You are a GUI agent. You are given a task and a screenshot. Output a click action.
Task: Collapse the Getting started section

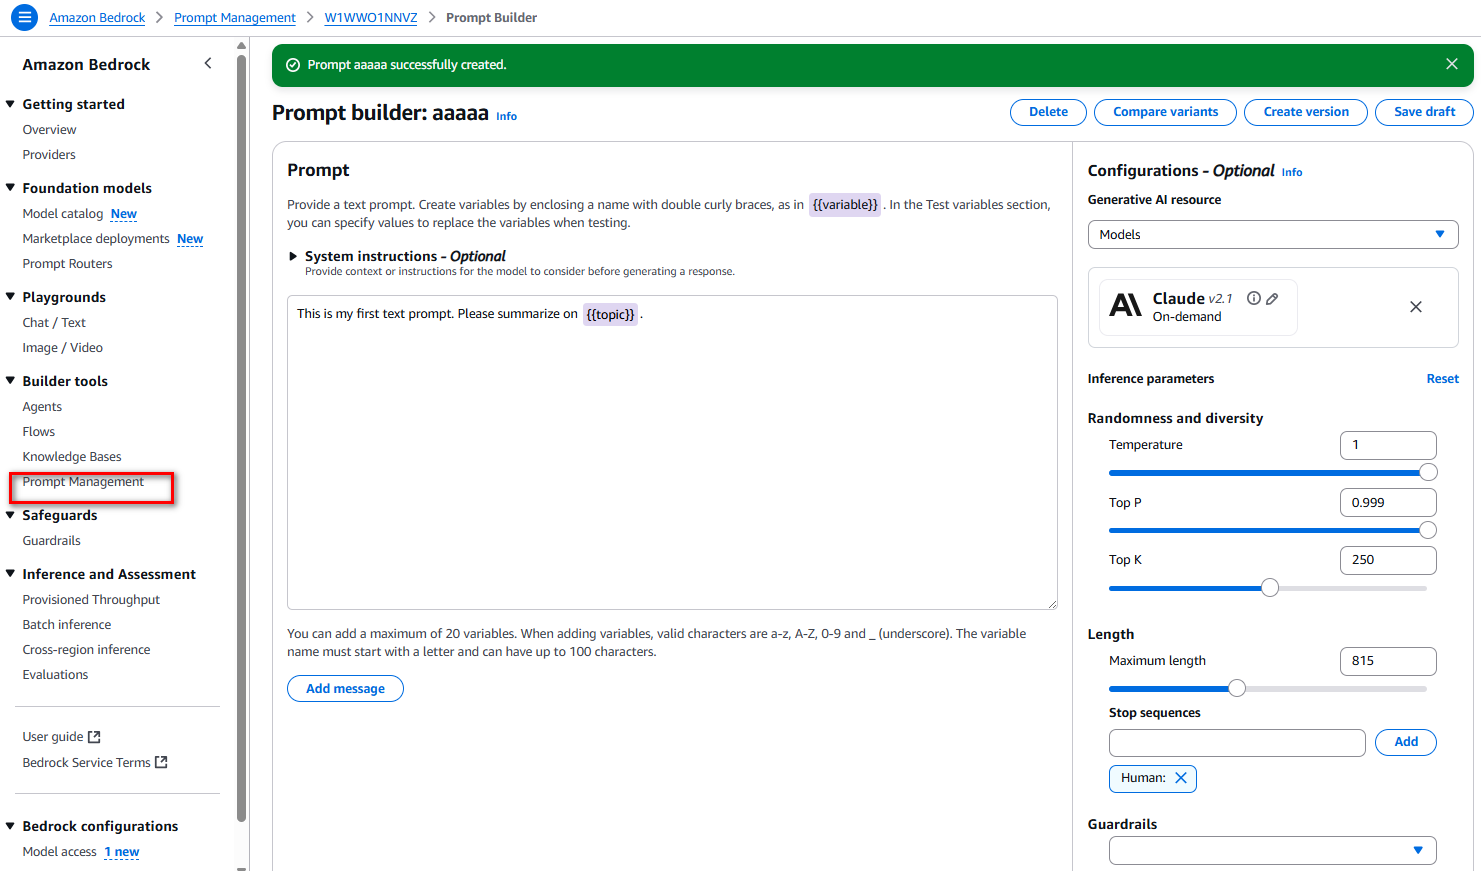(x=10, y=103)
